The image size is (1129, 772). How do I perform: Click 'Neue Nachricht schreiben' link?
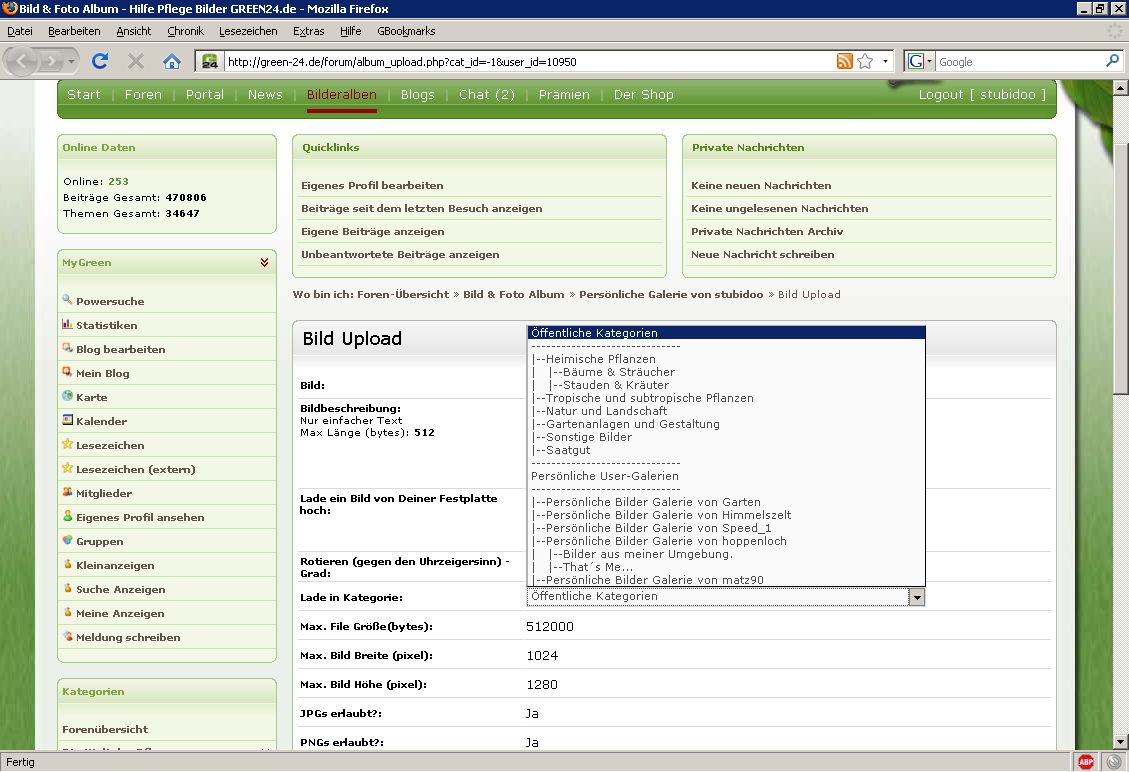[762, 255]
